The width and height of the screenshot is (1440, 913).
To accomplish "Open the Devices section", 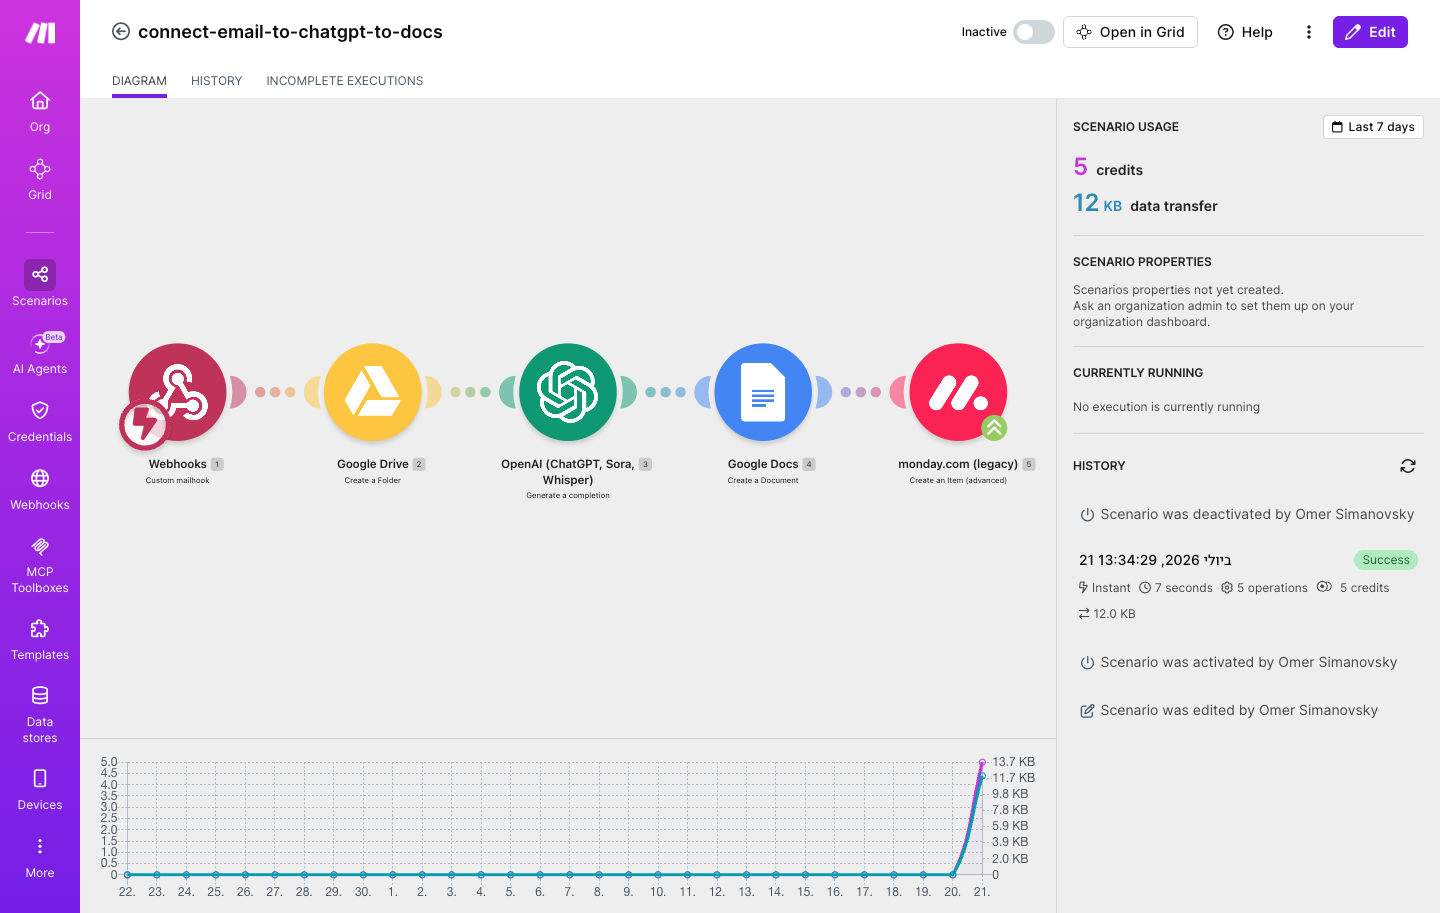I will [x=40, y=790].
